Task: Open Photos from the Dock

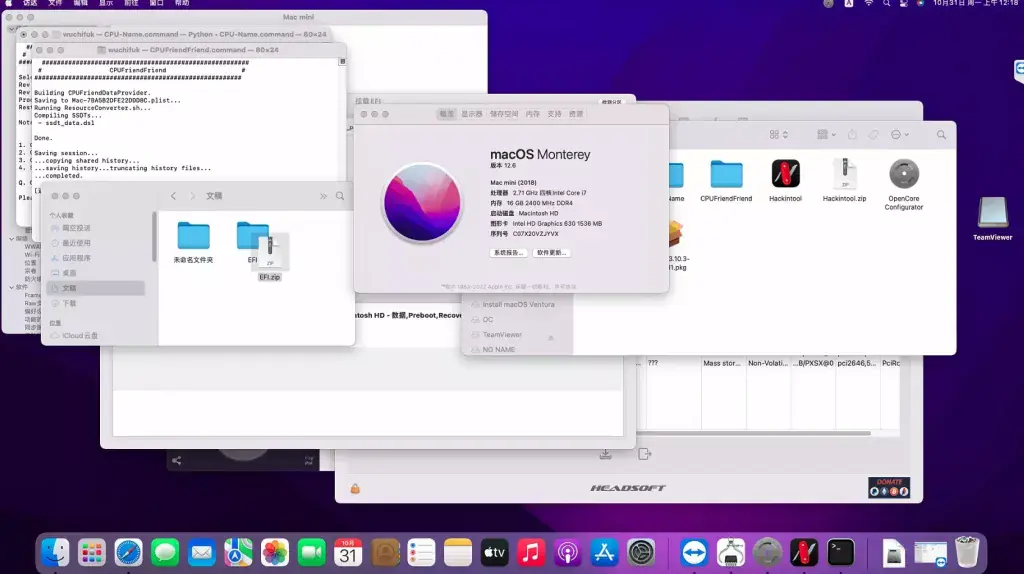Action: 274,553
